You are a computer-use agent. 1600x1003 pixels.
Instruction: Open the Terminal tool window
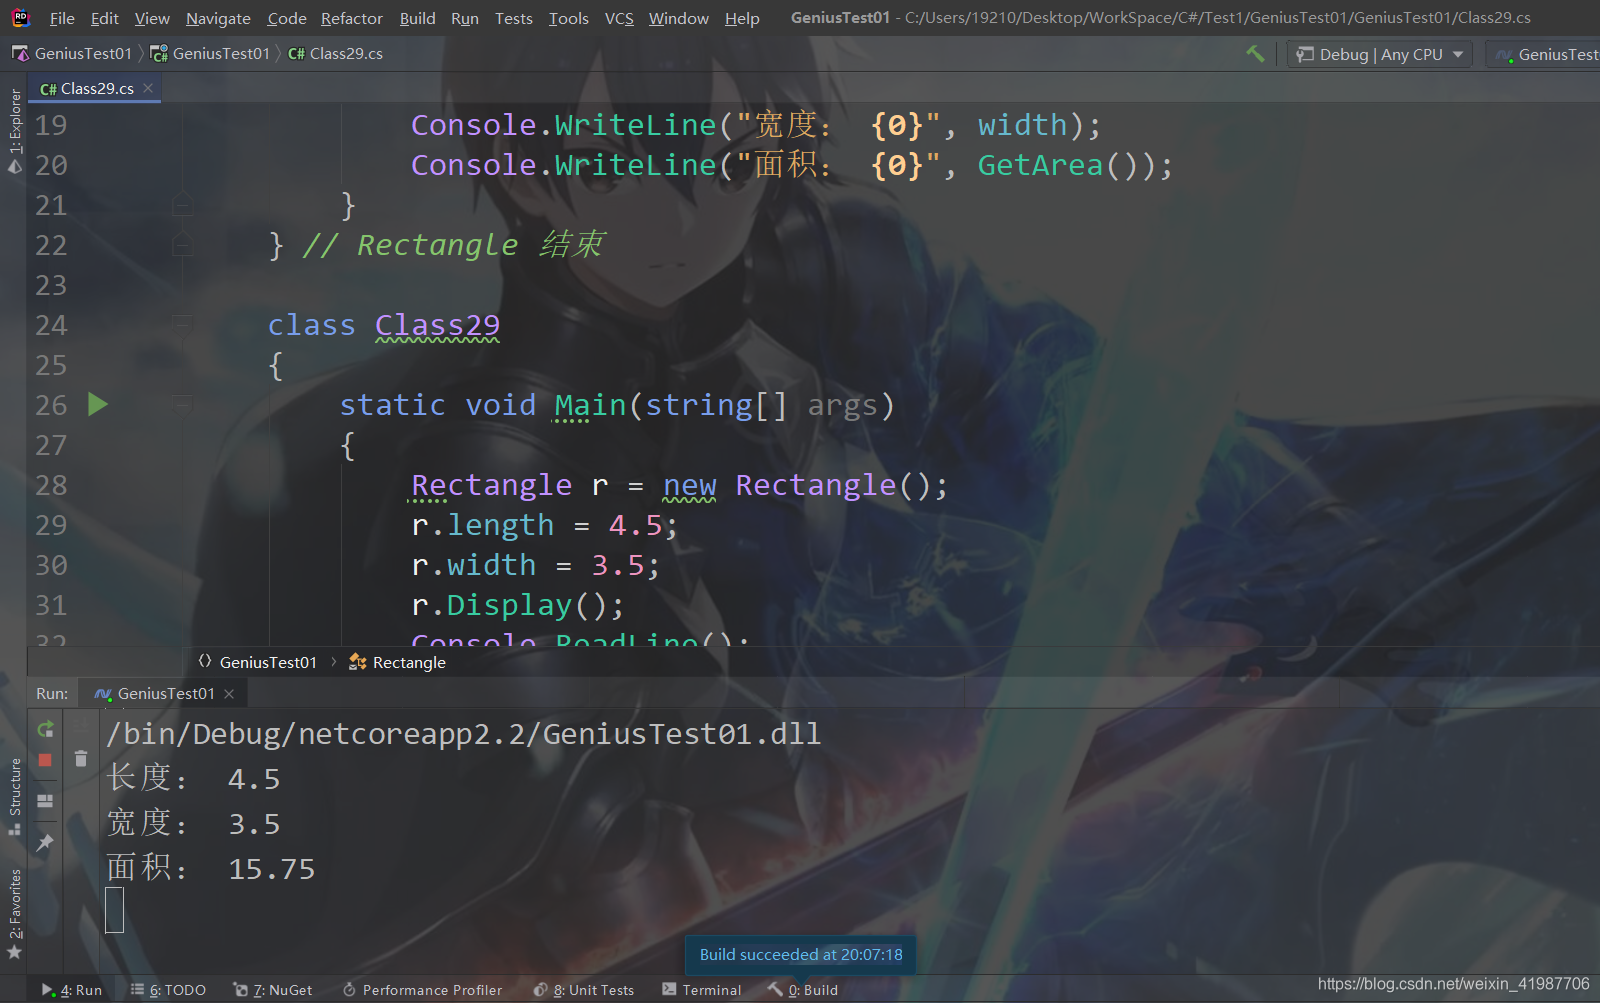(x=702, y=990)
